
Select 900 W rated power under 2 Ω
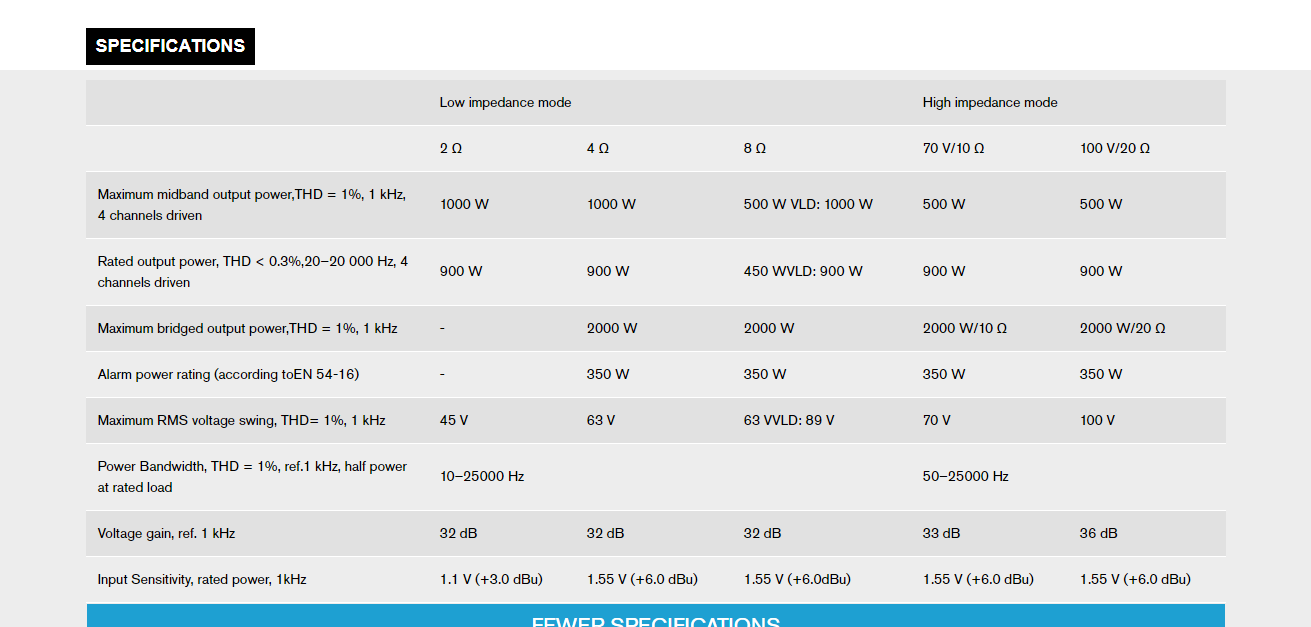[461, 272]
